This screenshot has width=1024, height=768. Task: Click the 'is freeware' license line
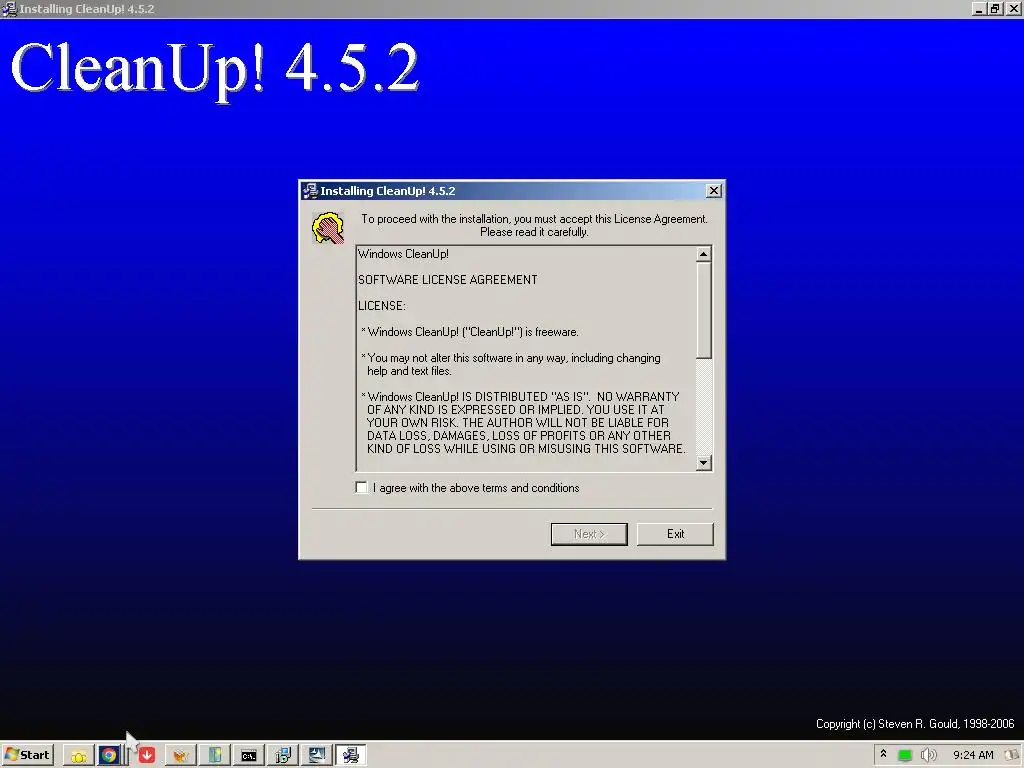(470, 332)
